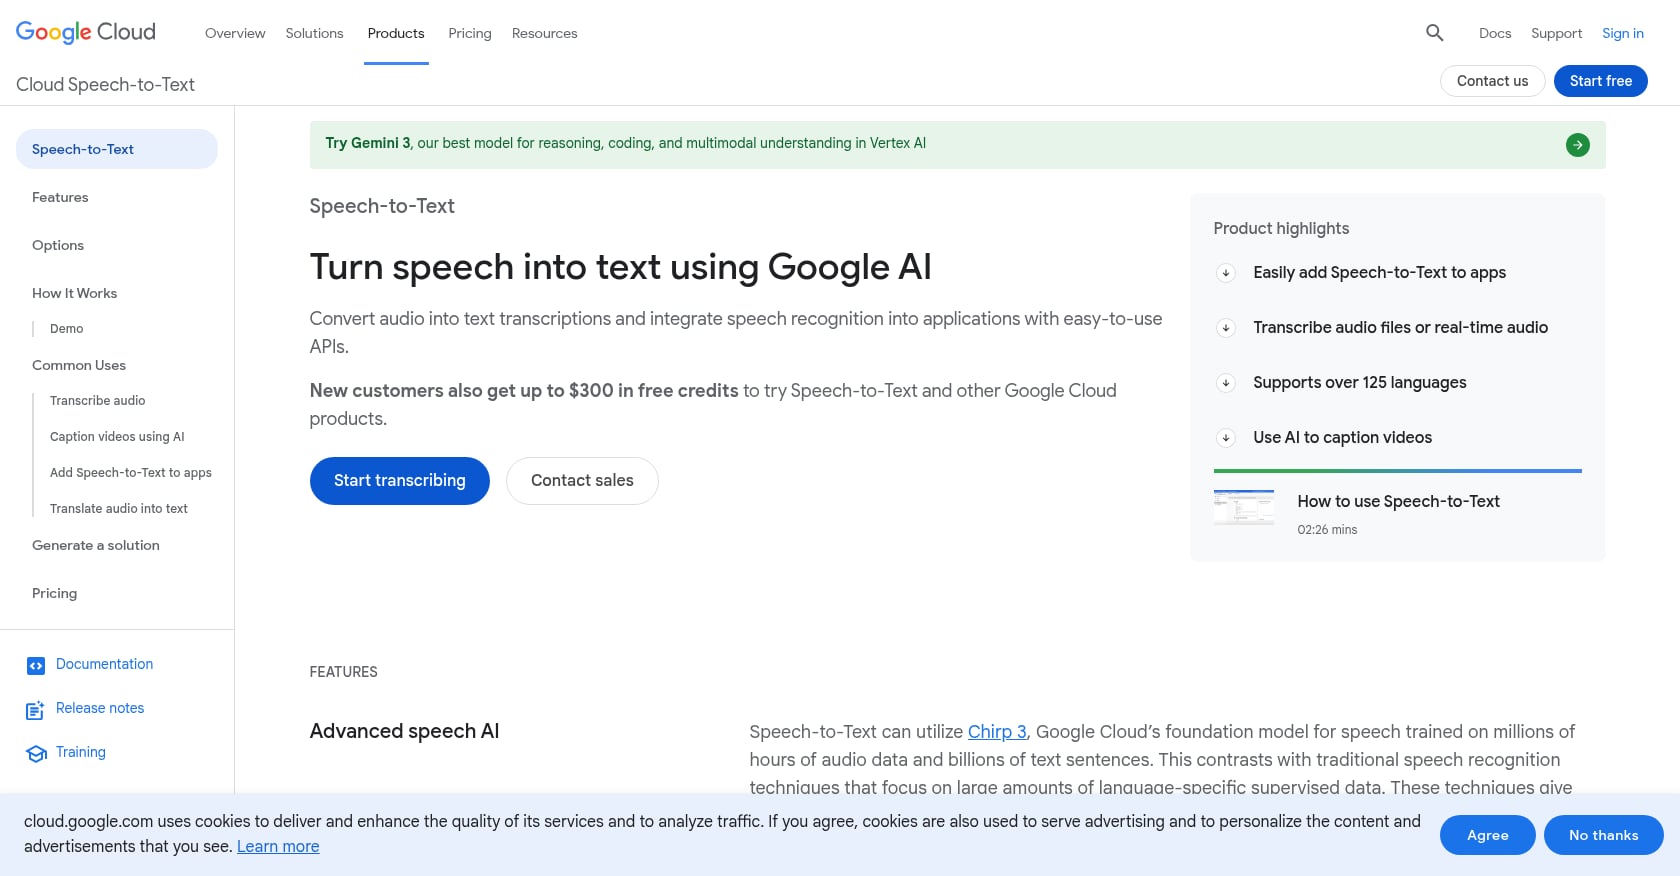Open the Release notes sidebar link
The image size is (1680, 876).
pyautogui.click(x=100, y=708)
